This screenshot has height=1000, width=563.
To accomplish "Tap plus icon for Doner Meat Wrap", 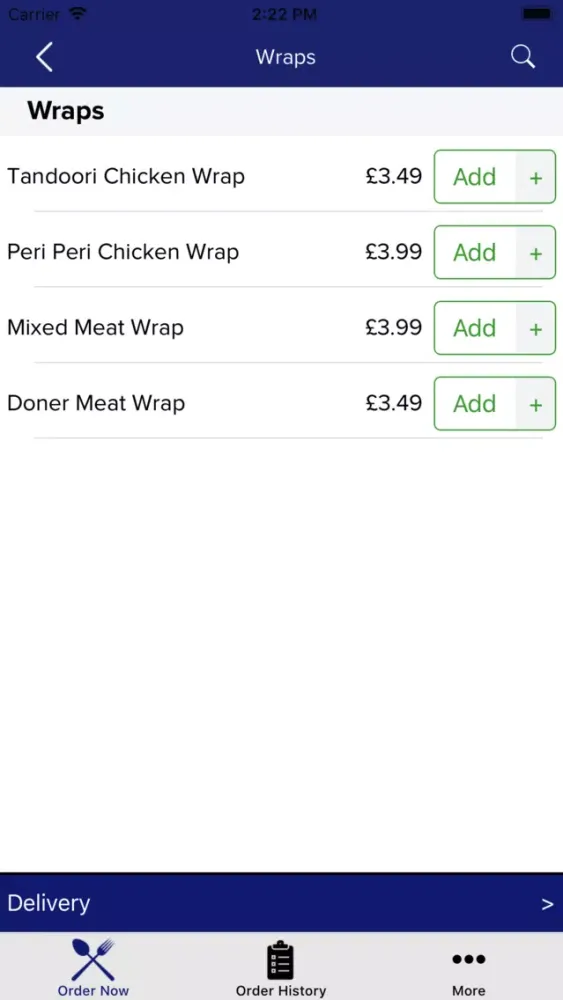I will click(536, 404).
